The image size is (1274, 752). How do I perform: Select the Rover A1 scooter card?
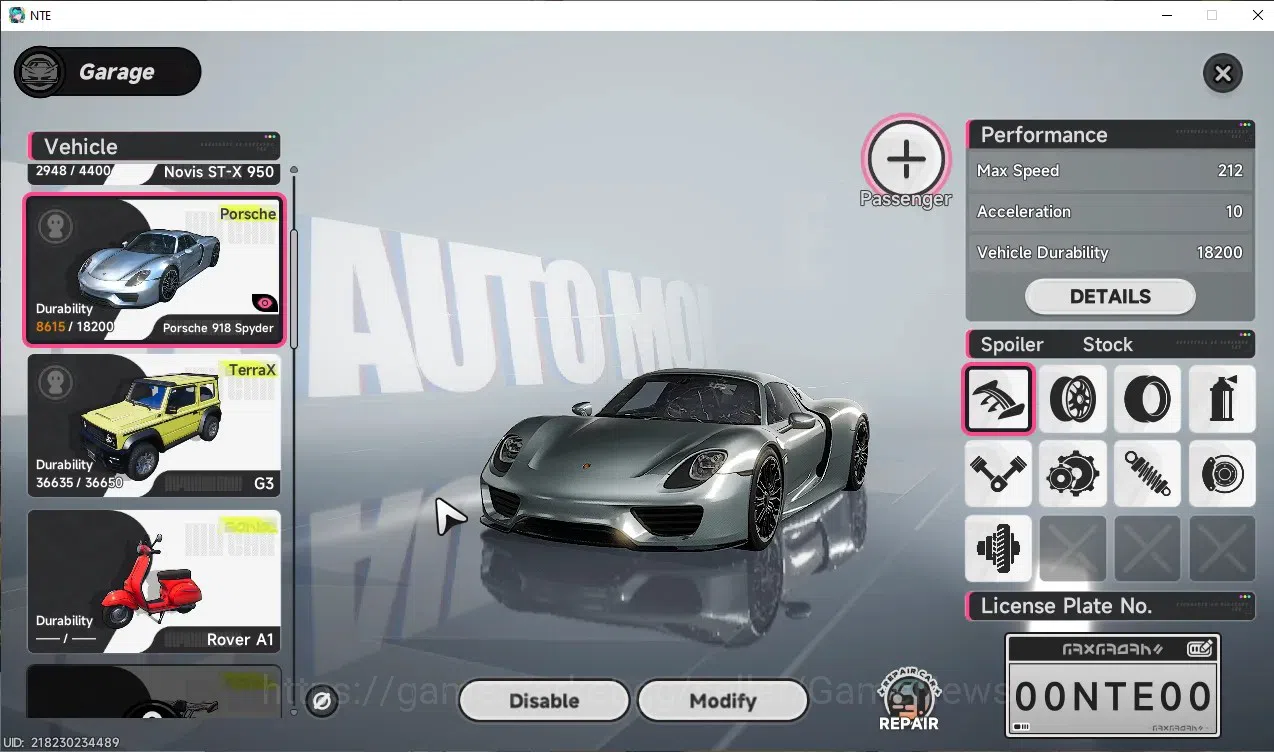(154, 582)
